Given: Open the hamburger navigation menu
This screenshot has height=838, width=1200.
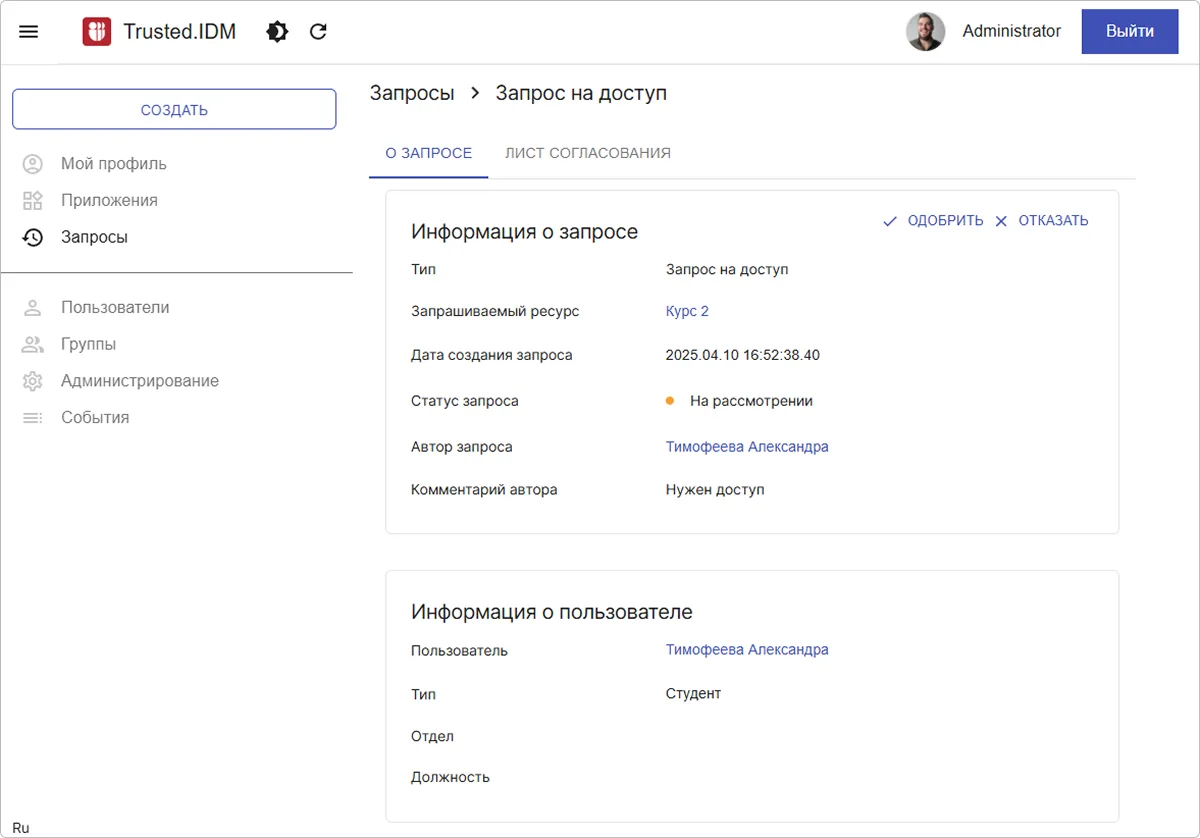Looking at the screenshot, I should 28,31.
